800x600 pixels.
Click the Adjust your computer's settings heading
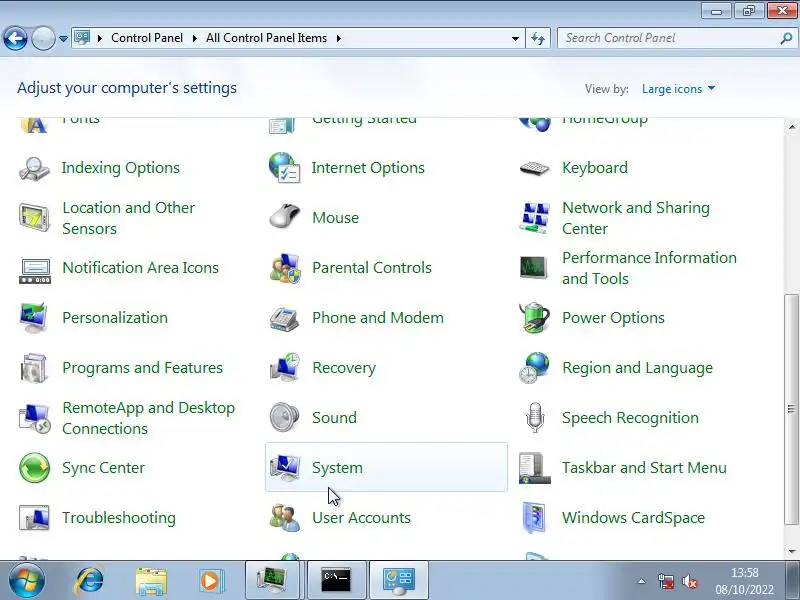coord(127,88)
